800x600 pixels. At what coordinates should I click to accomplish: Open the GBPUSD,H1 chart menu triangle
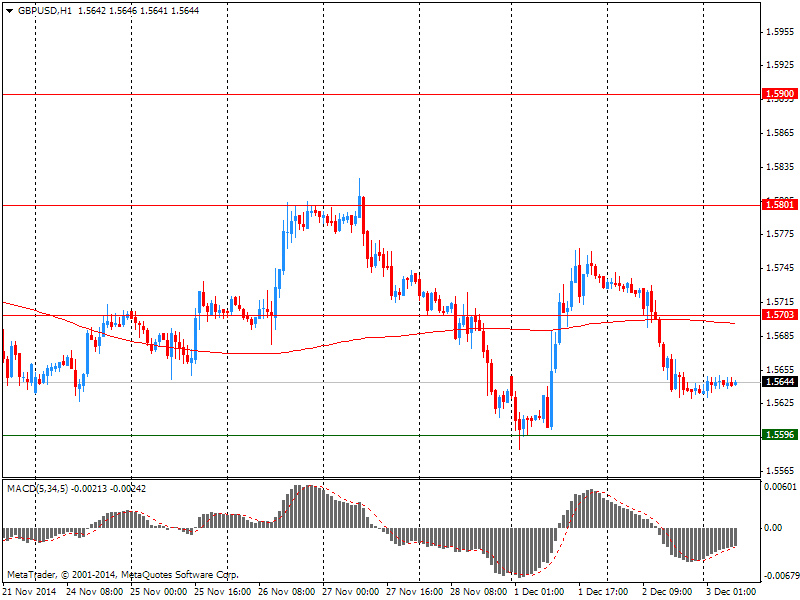(9, 11)
